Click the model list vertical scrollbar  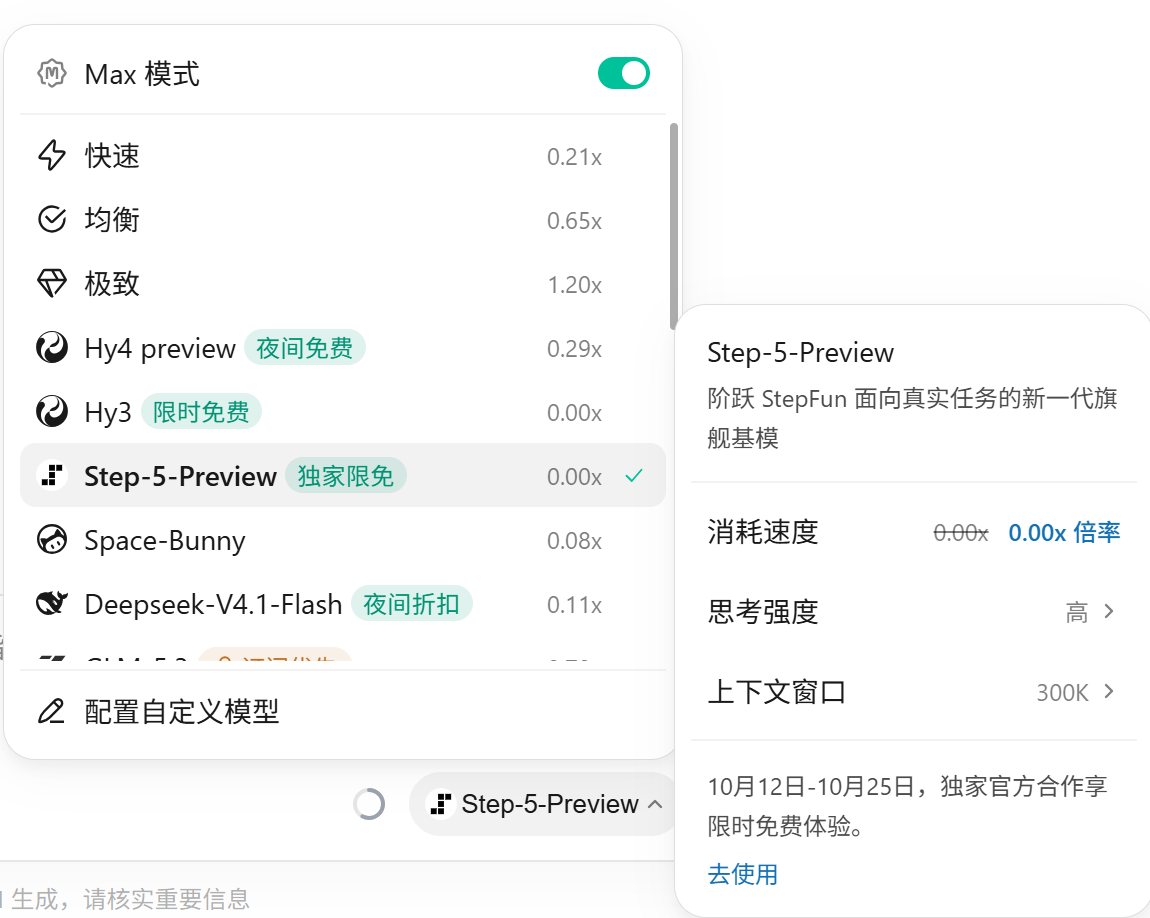(673, 227)
